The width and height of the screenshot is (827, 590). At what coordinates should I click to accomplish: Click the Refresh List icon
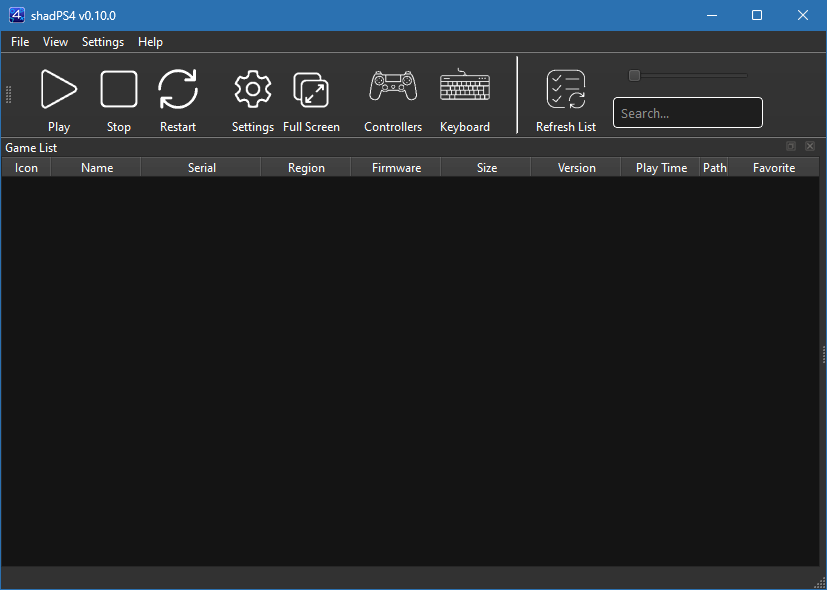click(566, 89)
